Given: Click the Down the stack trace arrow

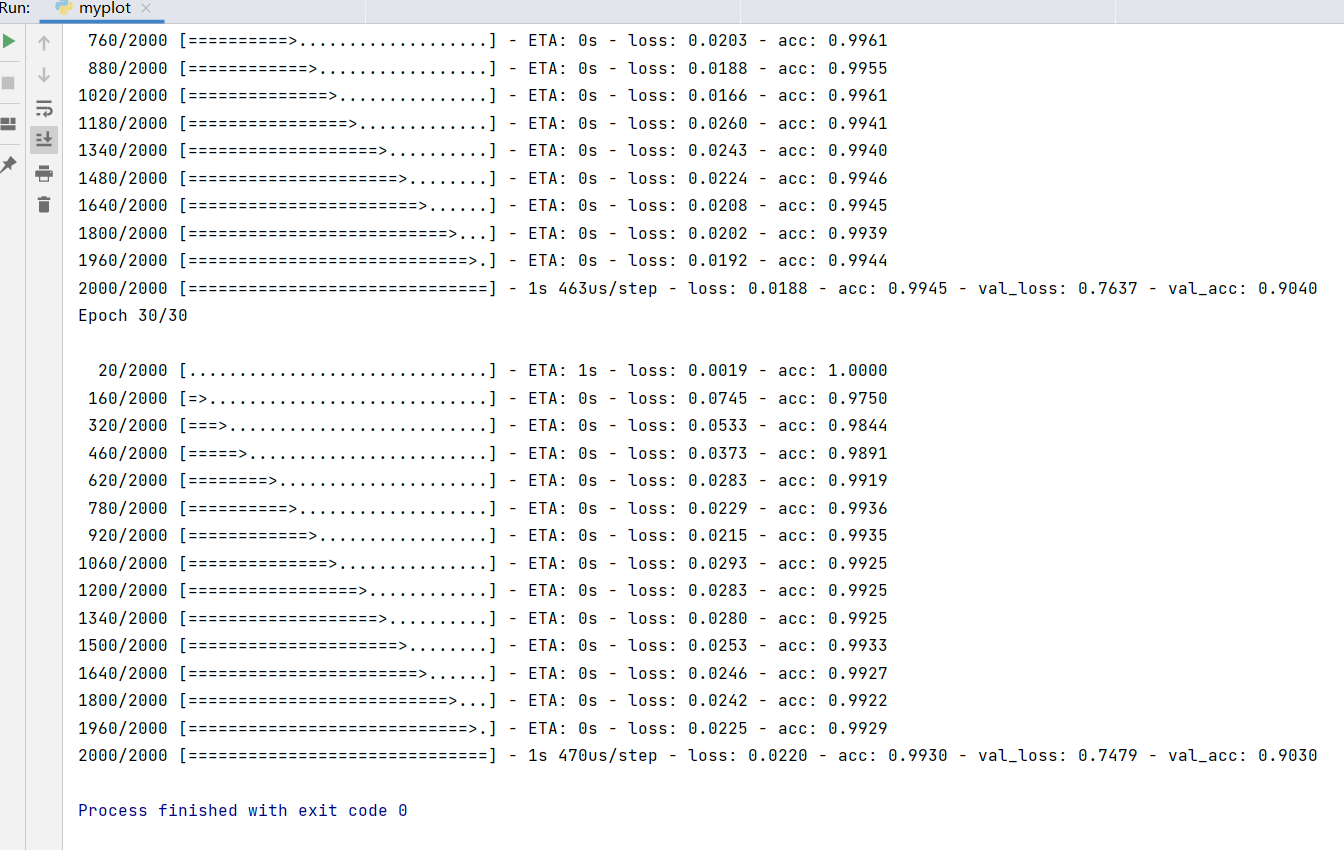Looking at the screenshot, I should (x=44, y=75).
